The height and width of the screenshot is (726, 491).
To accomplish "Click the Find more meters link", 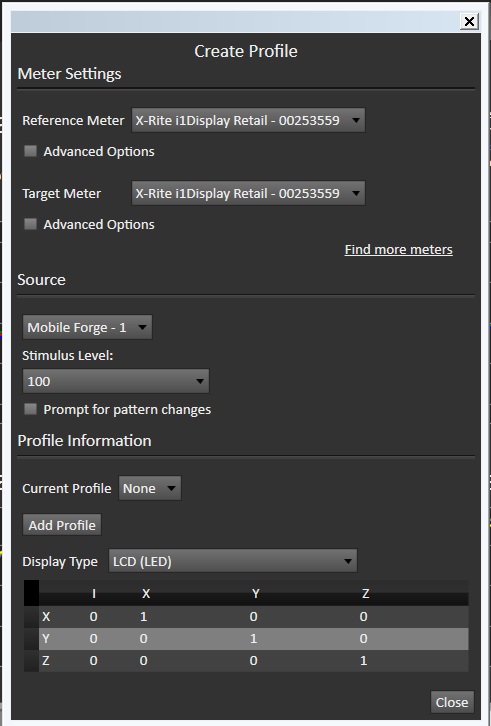I will pyautogui.click(x=398, y=250).
